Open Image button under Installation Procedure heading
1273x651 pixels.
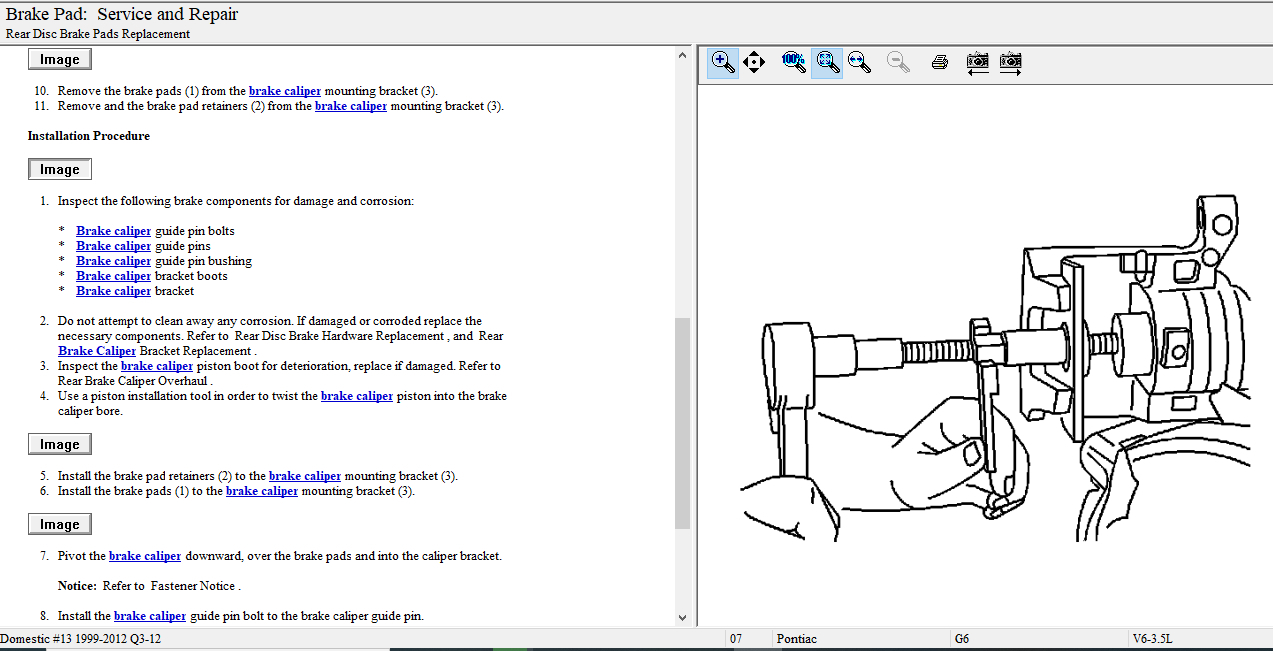[59, 170]
